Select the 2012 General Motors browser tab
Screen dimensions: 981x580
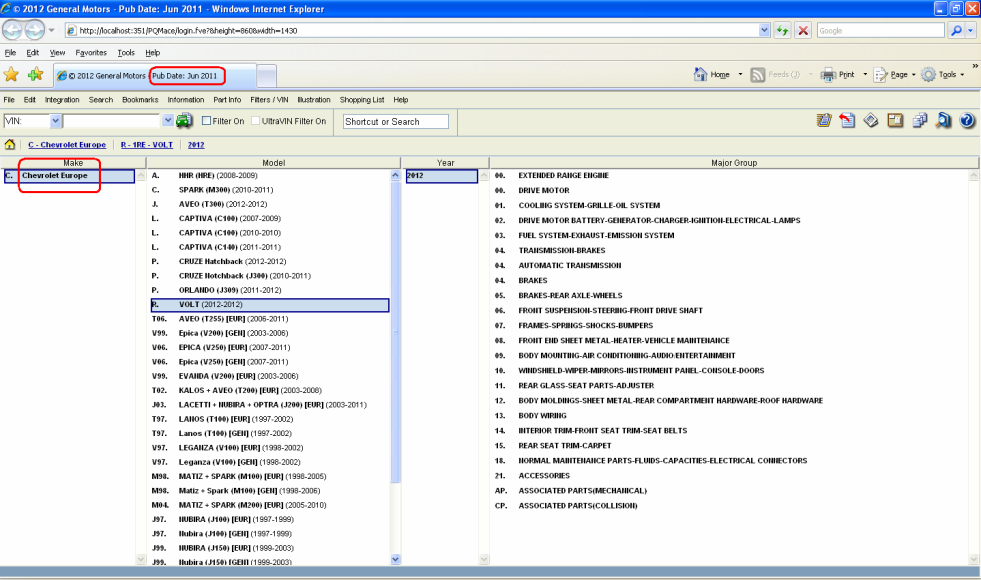tap(155, 76)
